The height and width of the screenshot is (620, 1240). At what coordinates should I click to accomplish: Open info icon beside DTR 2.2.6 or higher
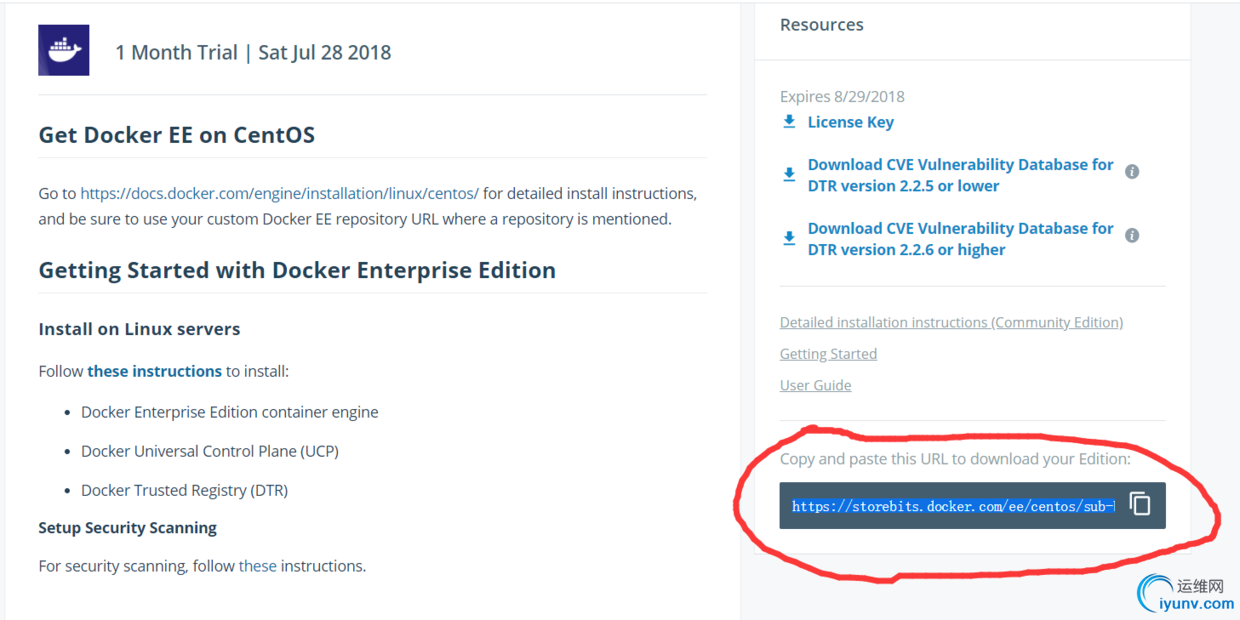point(1132,236)
